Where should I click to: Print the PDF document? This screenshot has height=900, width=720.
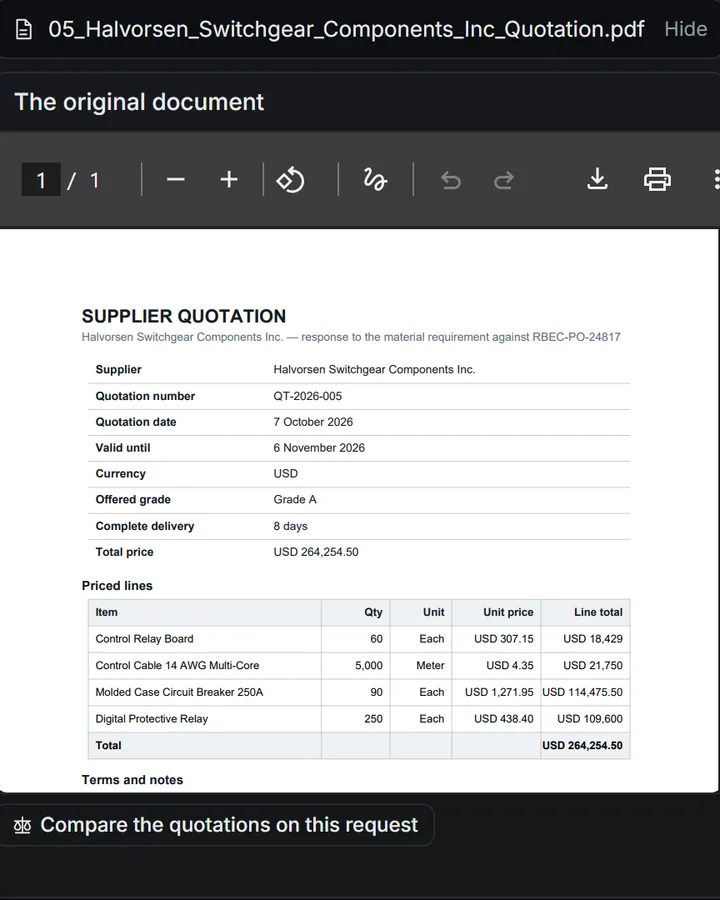click(657, 179)
